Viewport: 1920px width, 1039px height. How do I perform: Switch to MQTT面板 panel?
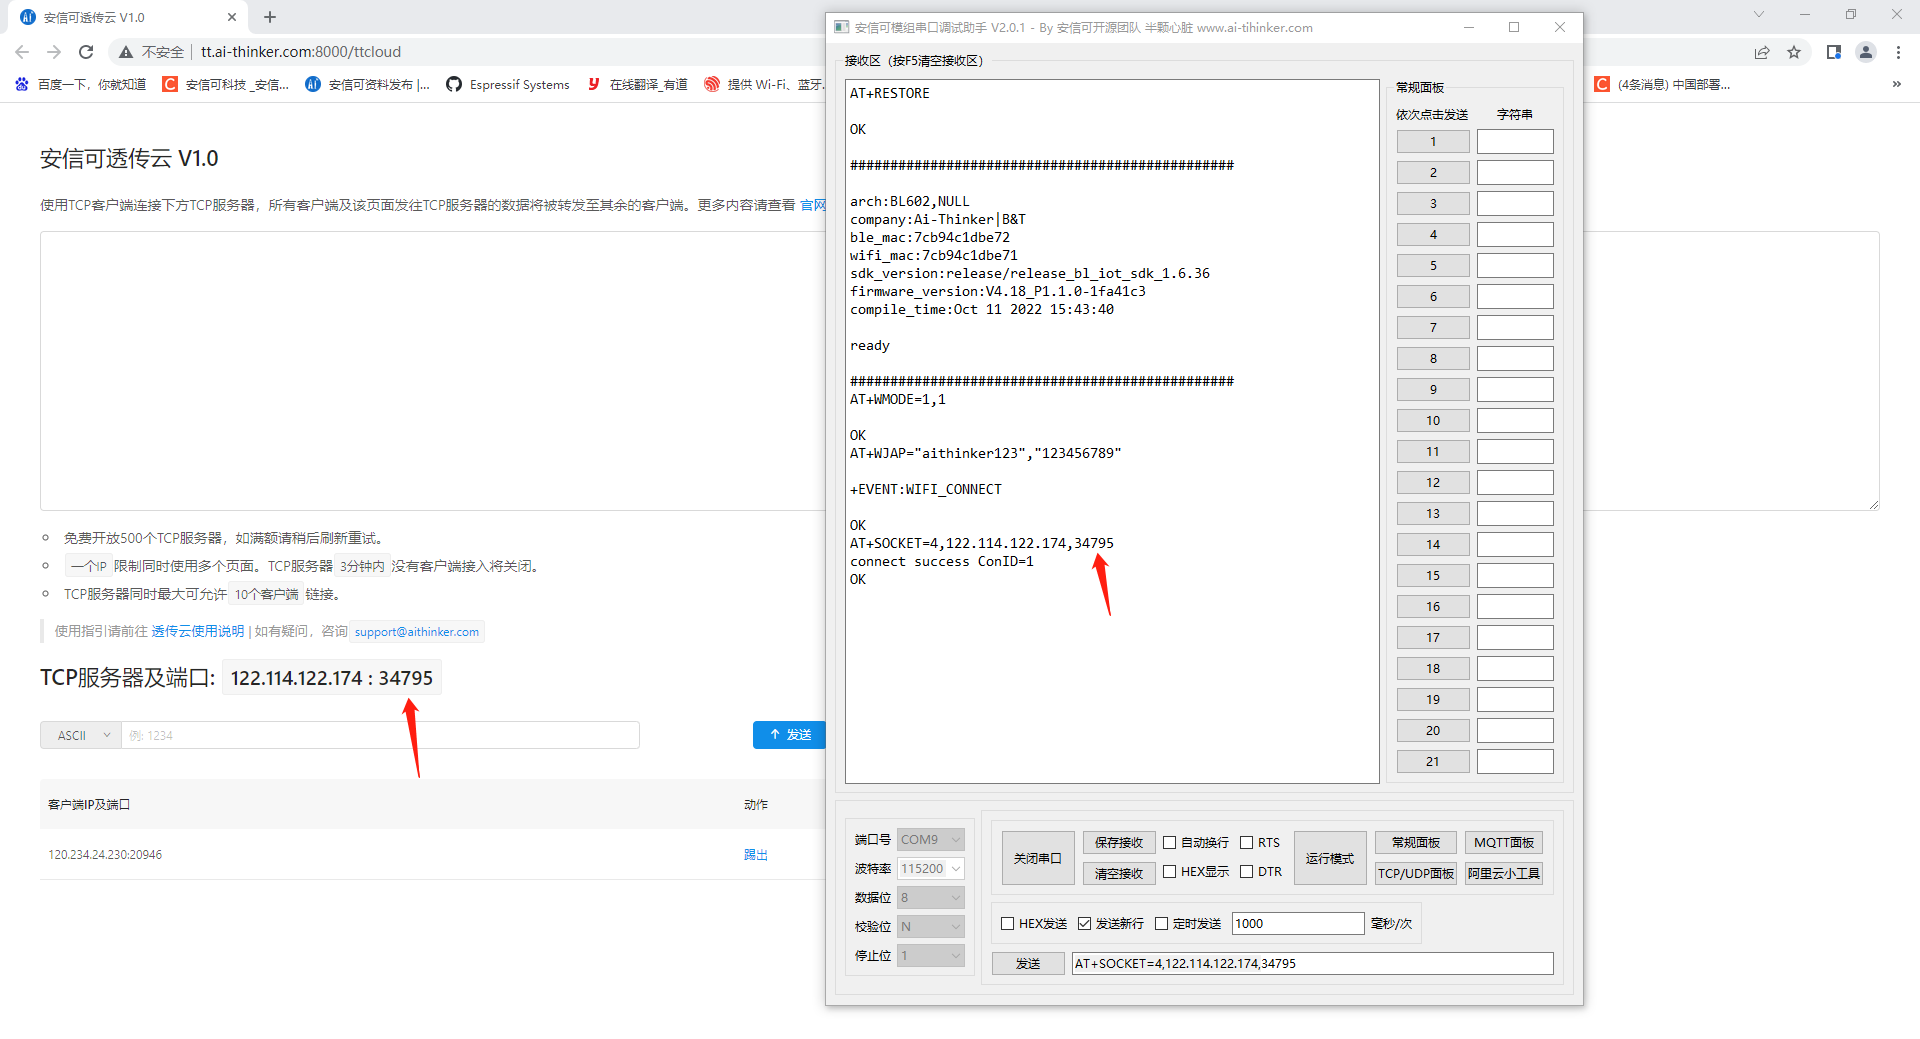pyautogui.click(x=1504, y=843)
